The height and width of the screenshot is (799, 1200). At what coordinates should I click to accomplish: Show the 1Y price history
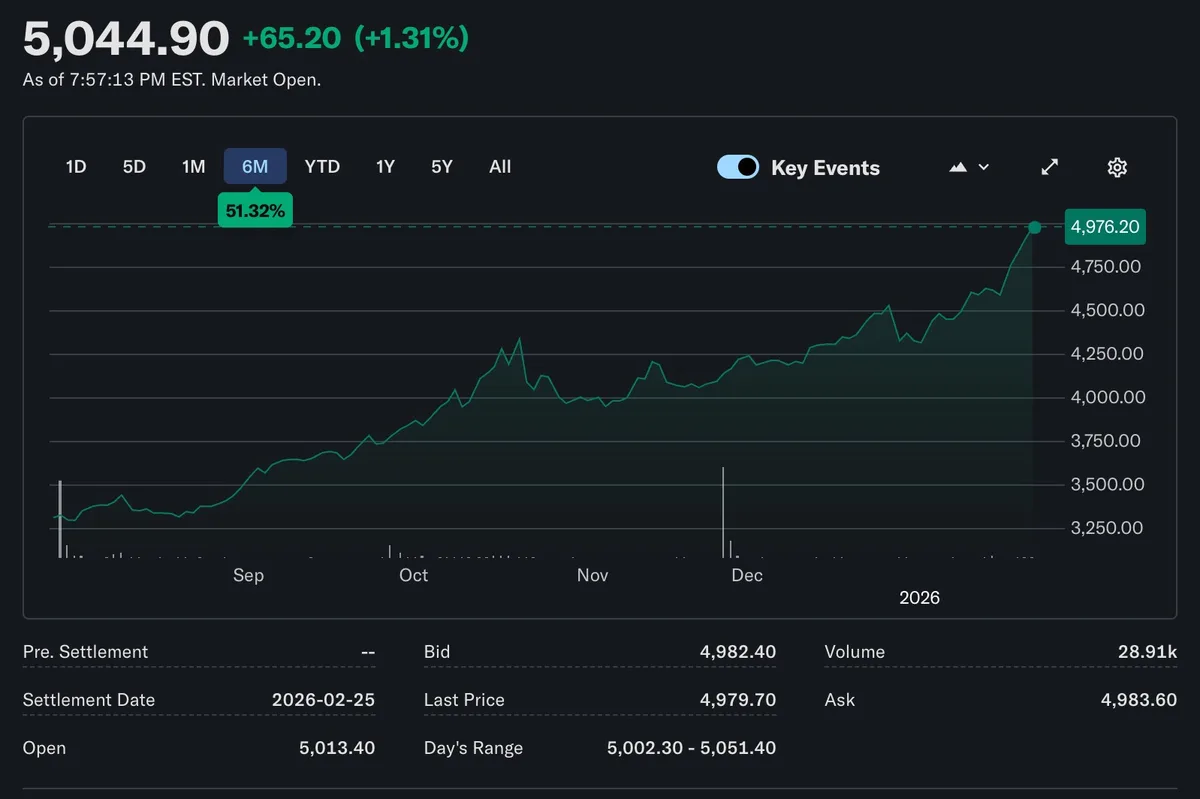[385, 167]
